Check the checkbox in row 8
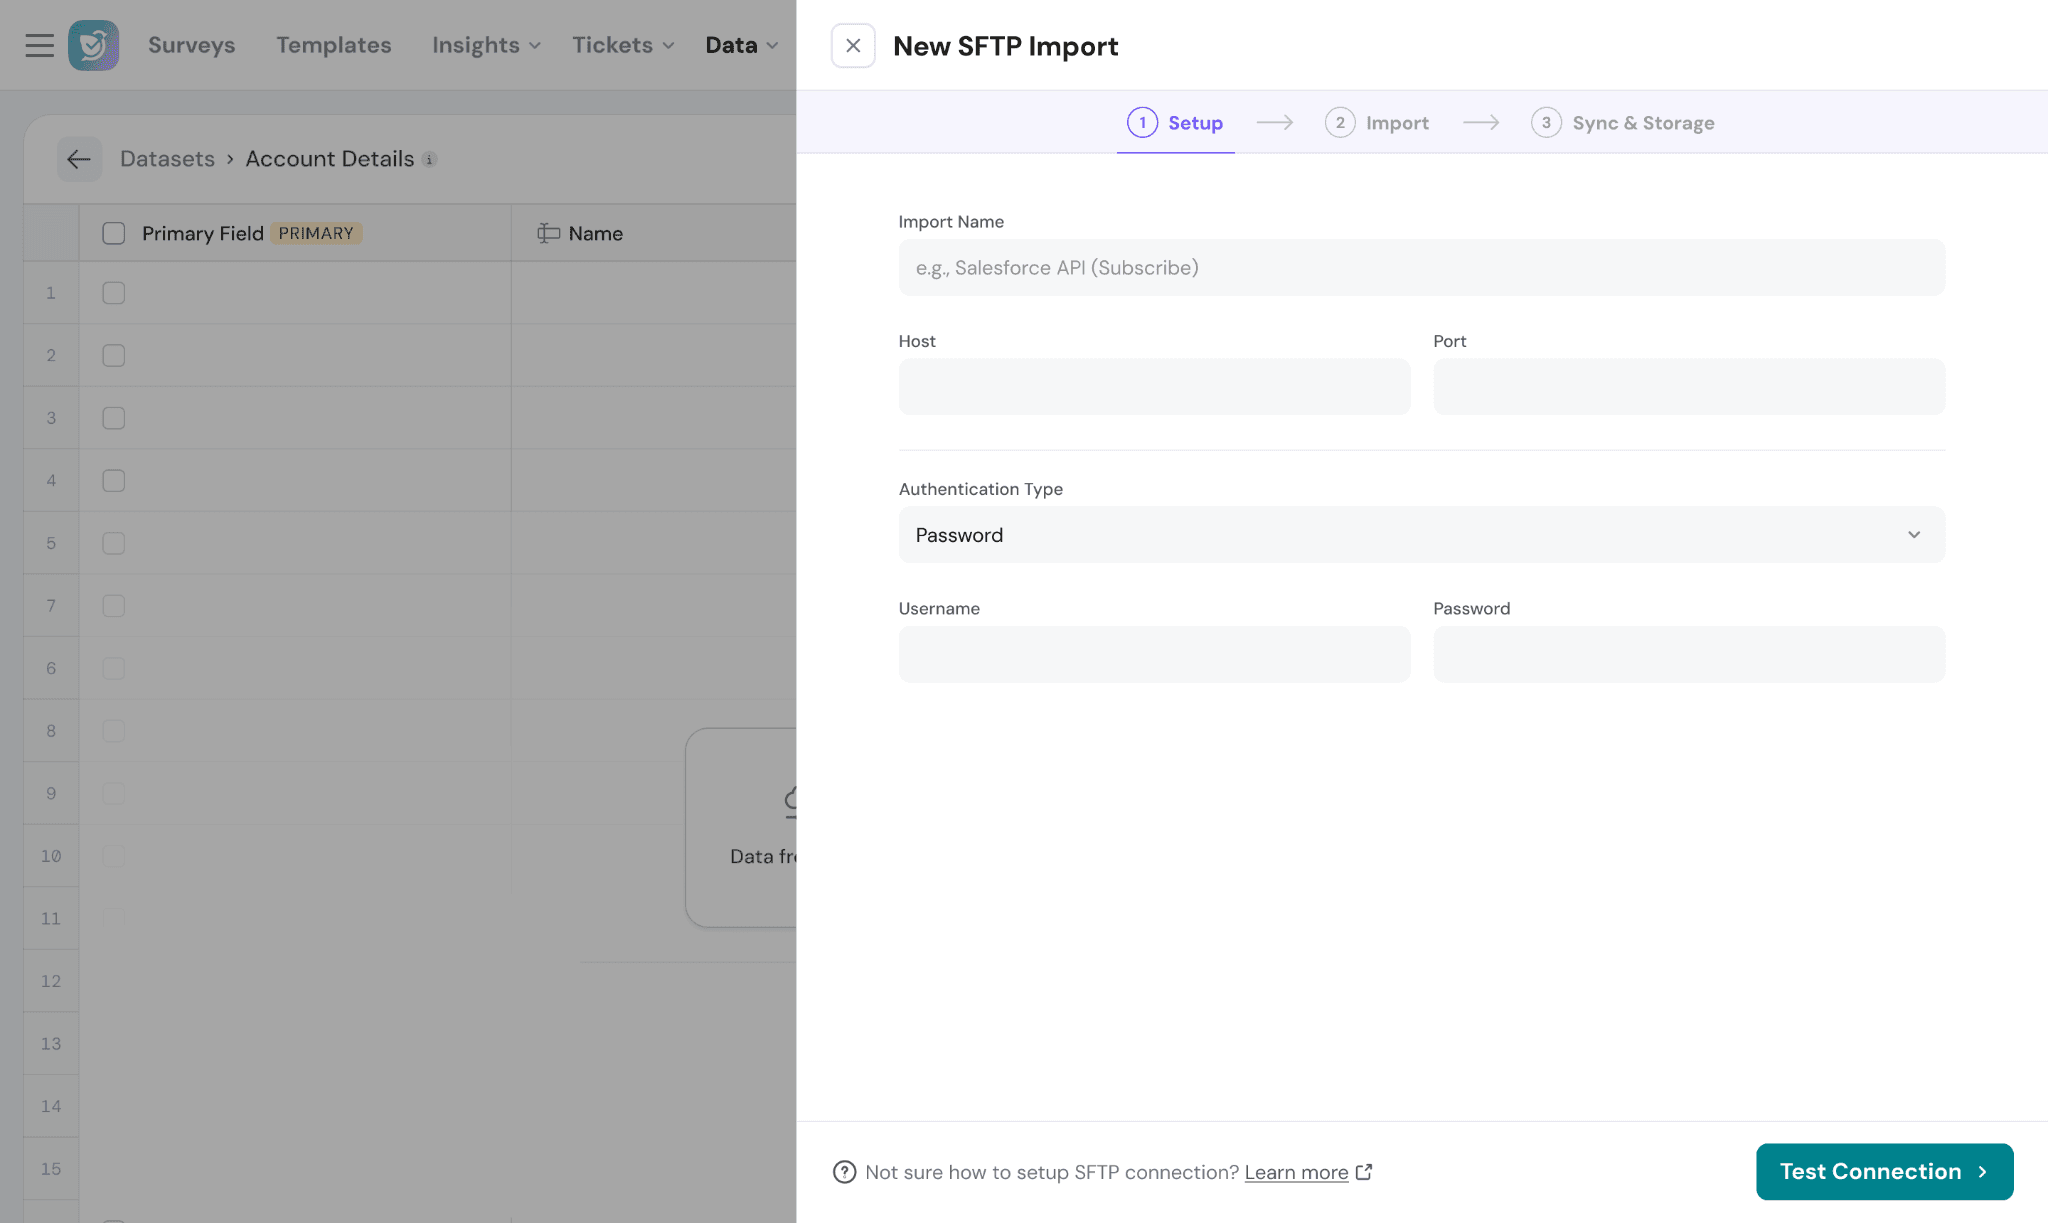This screenshot has height=1223, width=2048. (x=114, y=731)
